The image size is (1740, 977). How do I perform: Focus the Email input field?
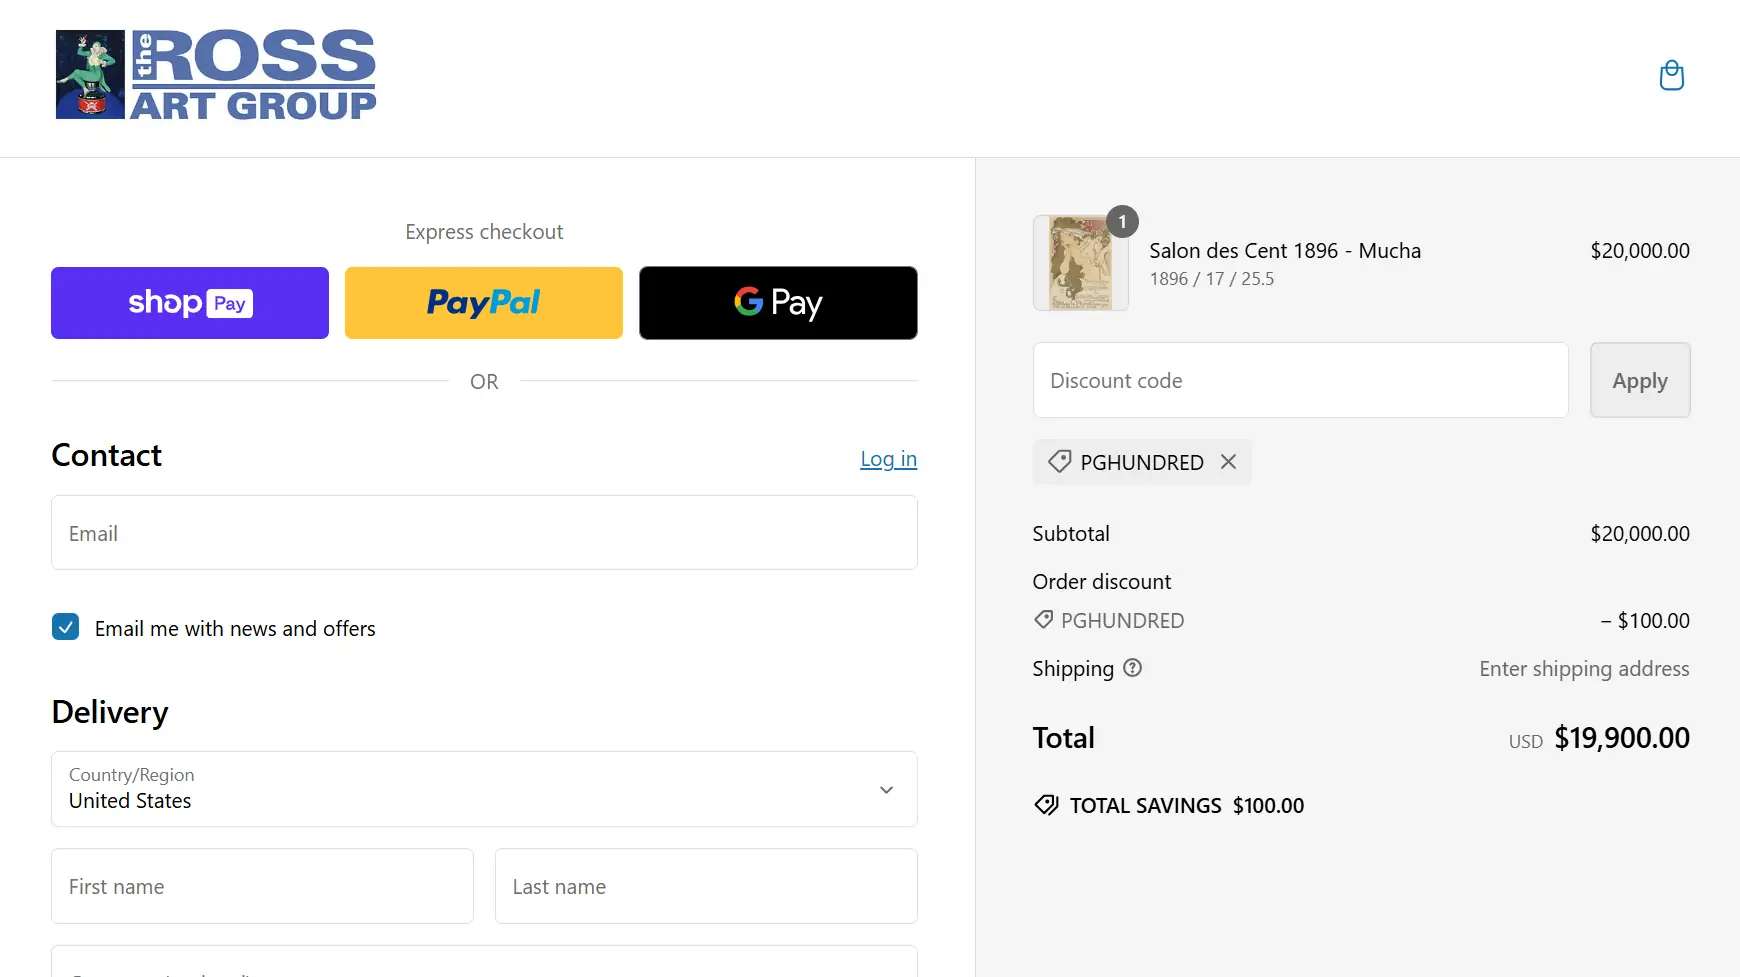click(484, 533)
